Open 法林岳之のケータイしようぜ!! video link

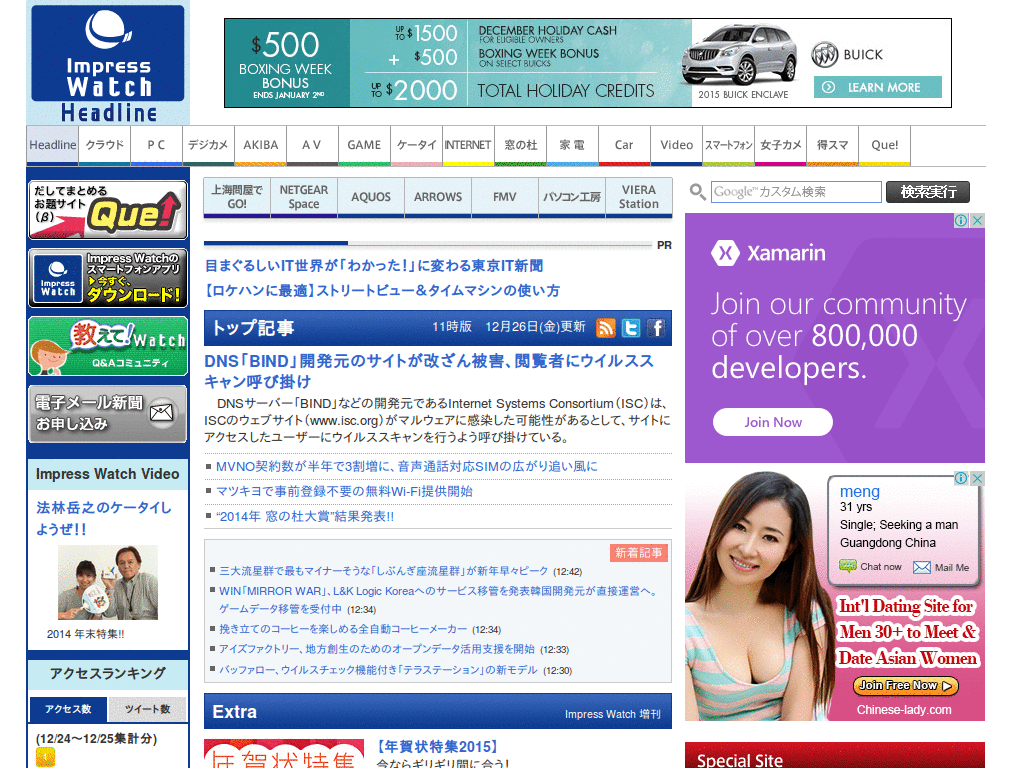pyautogui.click(x=104, y=518)
